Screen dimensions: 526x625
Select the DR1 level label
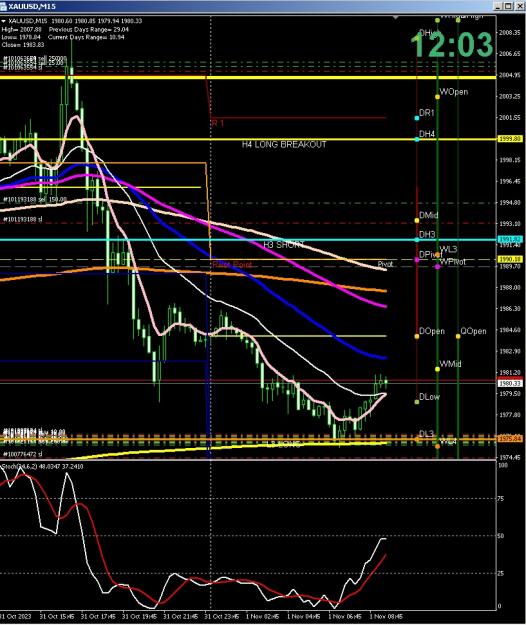tap(427, 113)
